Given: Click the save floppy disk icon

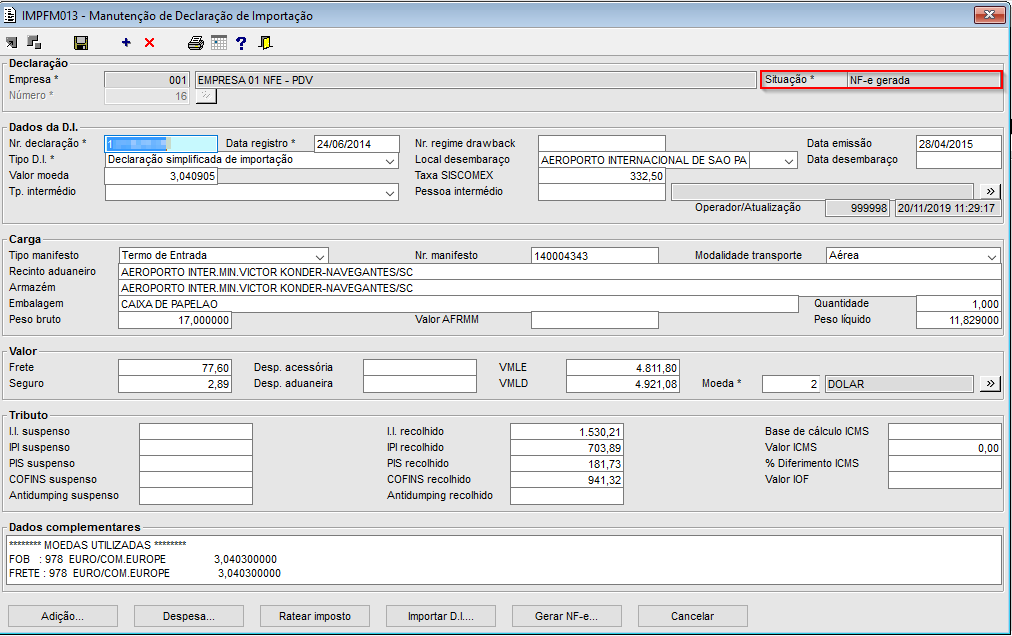Looking at the screenshot, I should [x=81, y=43].
